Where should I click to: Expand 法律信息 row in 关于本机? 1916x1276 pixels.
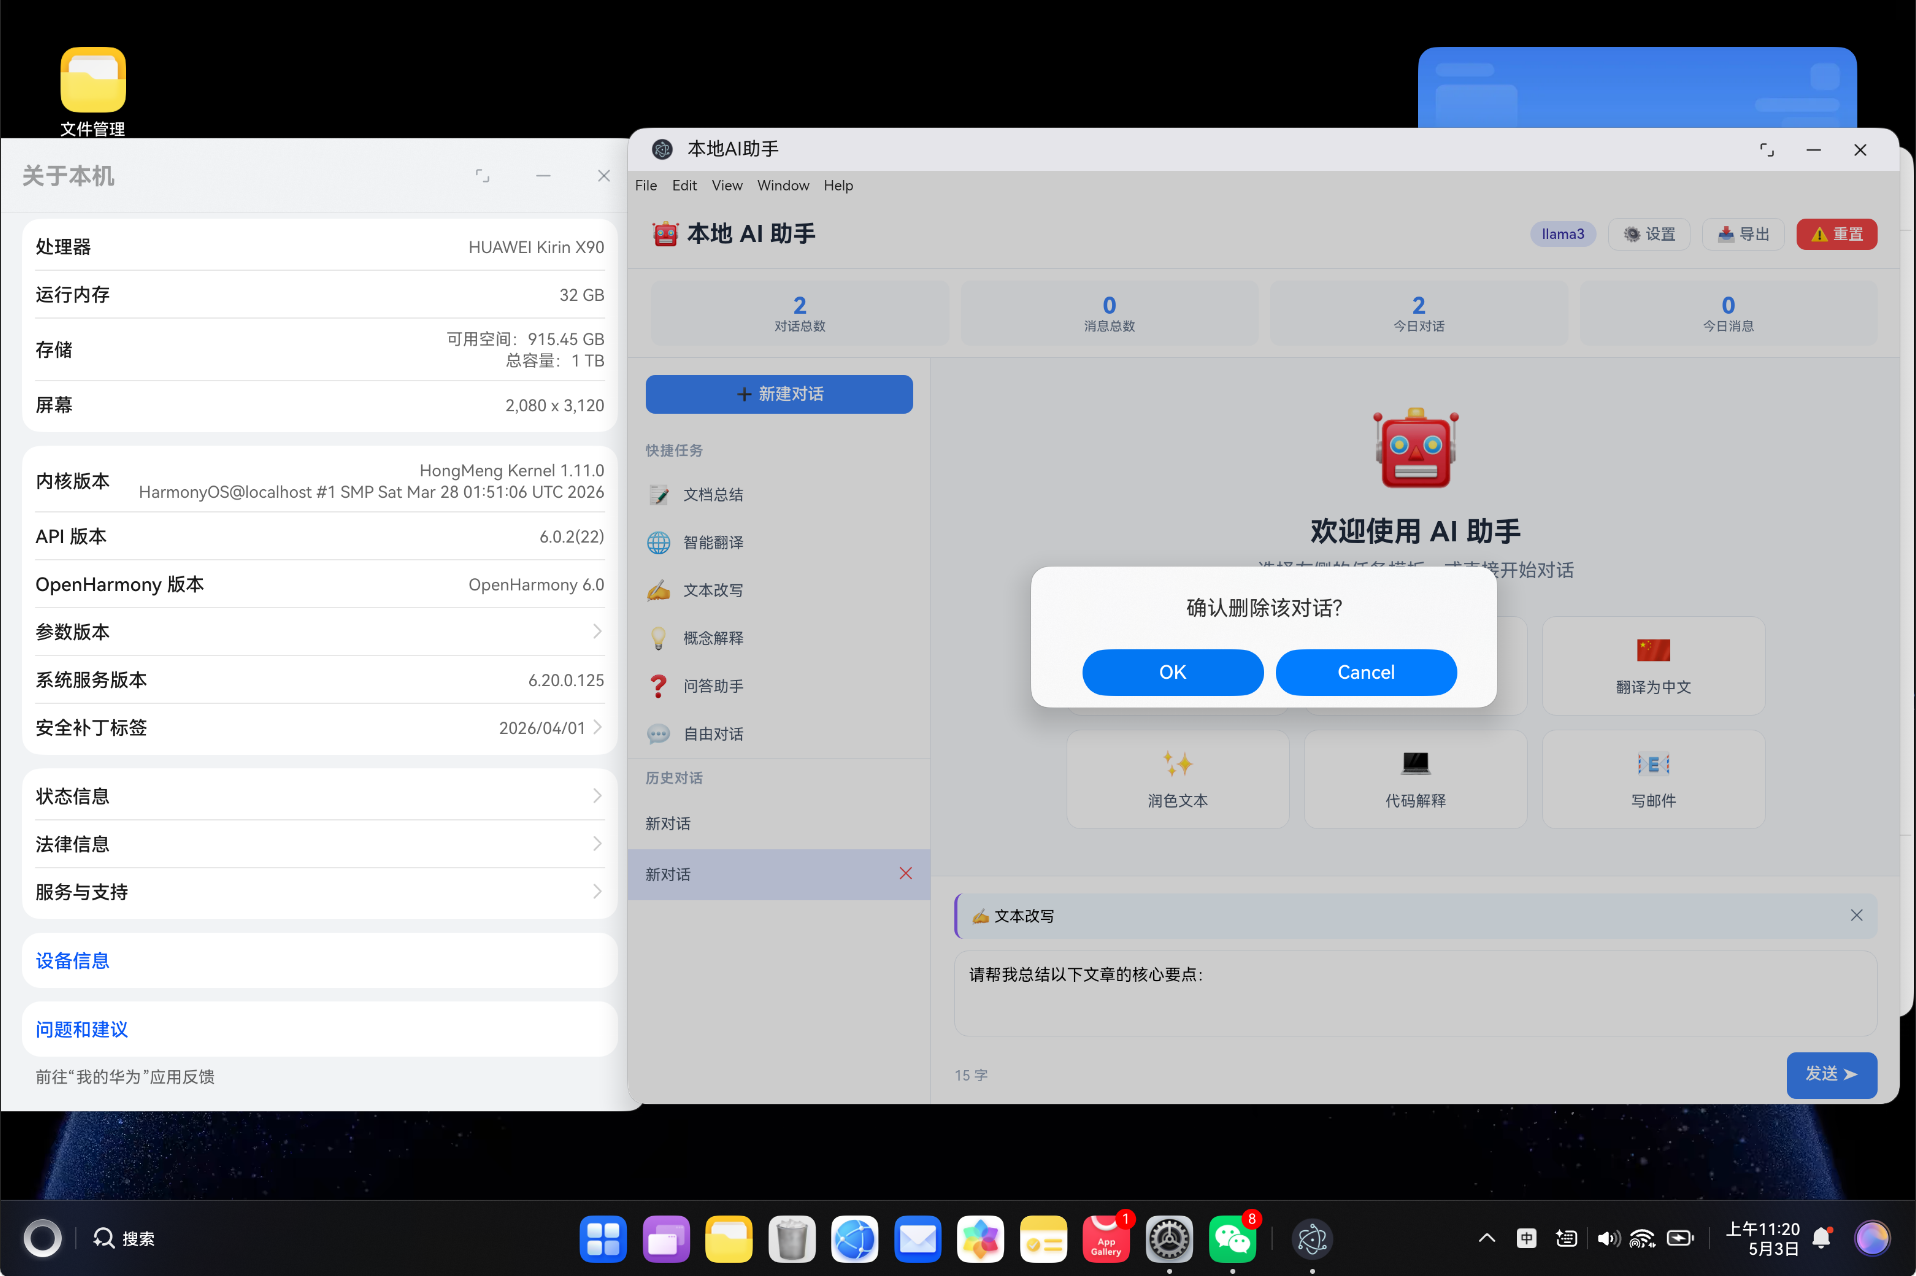tap(319, 844)
